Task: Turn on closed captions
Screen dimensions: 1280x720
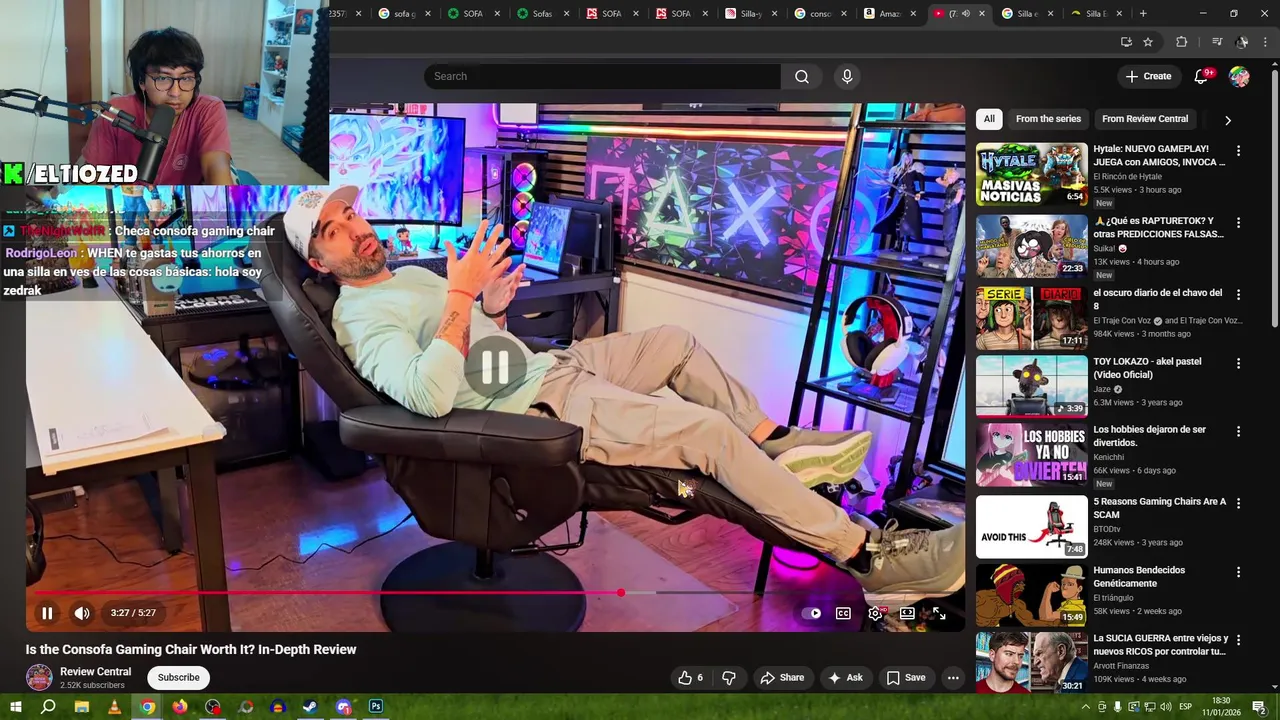Action: pos(843,613)
